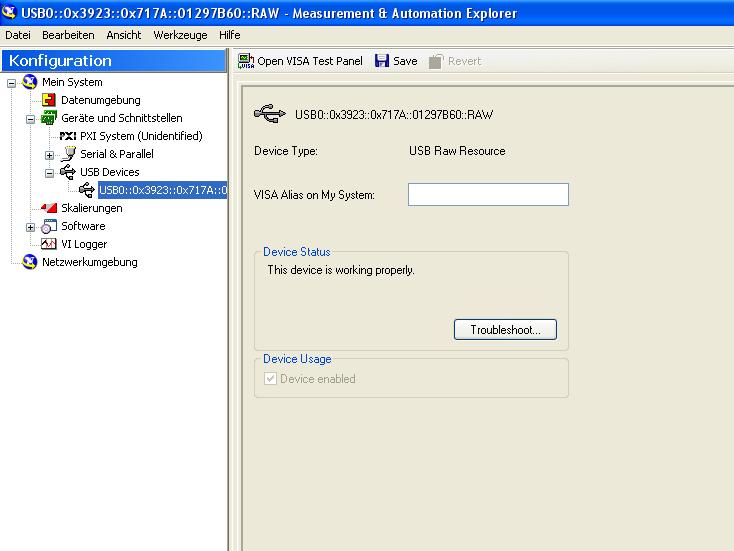Open the Datei menu
Viewport: 734px width, 551px height.
pyautogui.click(x=18, y=35)
